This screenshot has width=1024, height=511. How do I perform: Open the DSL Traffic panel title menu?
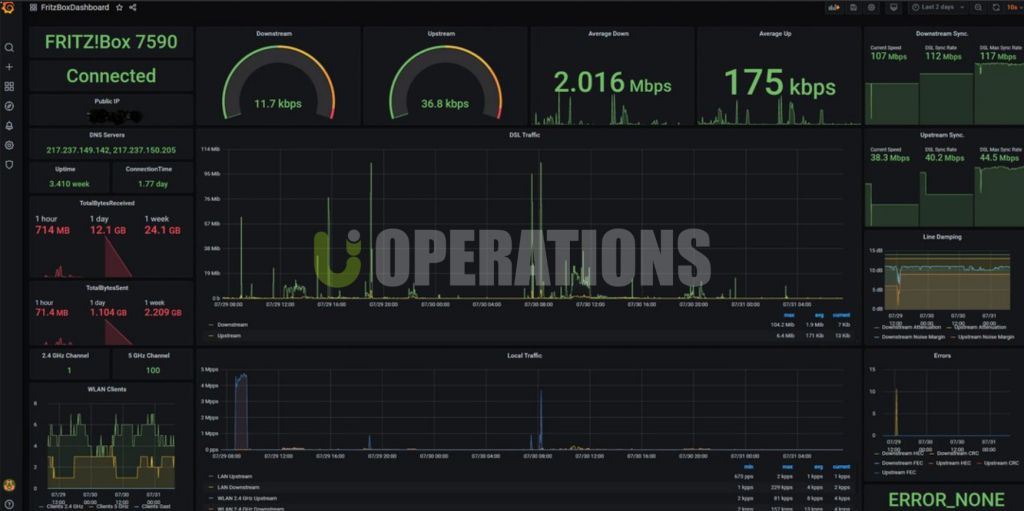(524, 135)
